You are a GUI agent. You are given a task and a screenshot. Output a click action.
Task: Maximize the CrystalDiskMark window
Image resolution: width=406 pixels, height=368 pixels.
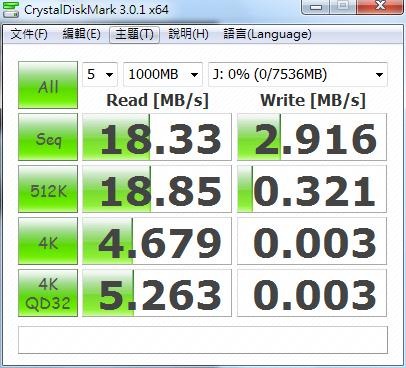(343, 7)
